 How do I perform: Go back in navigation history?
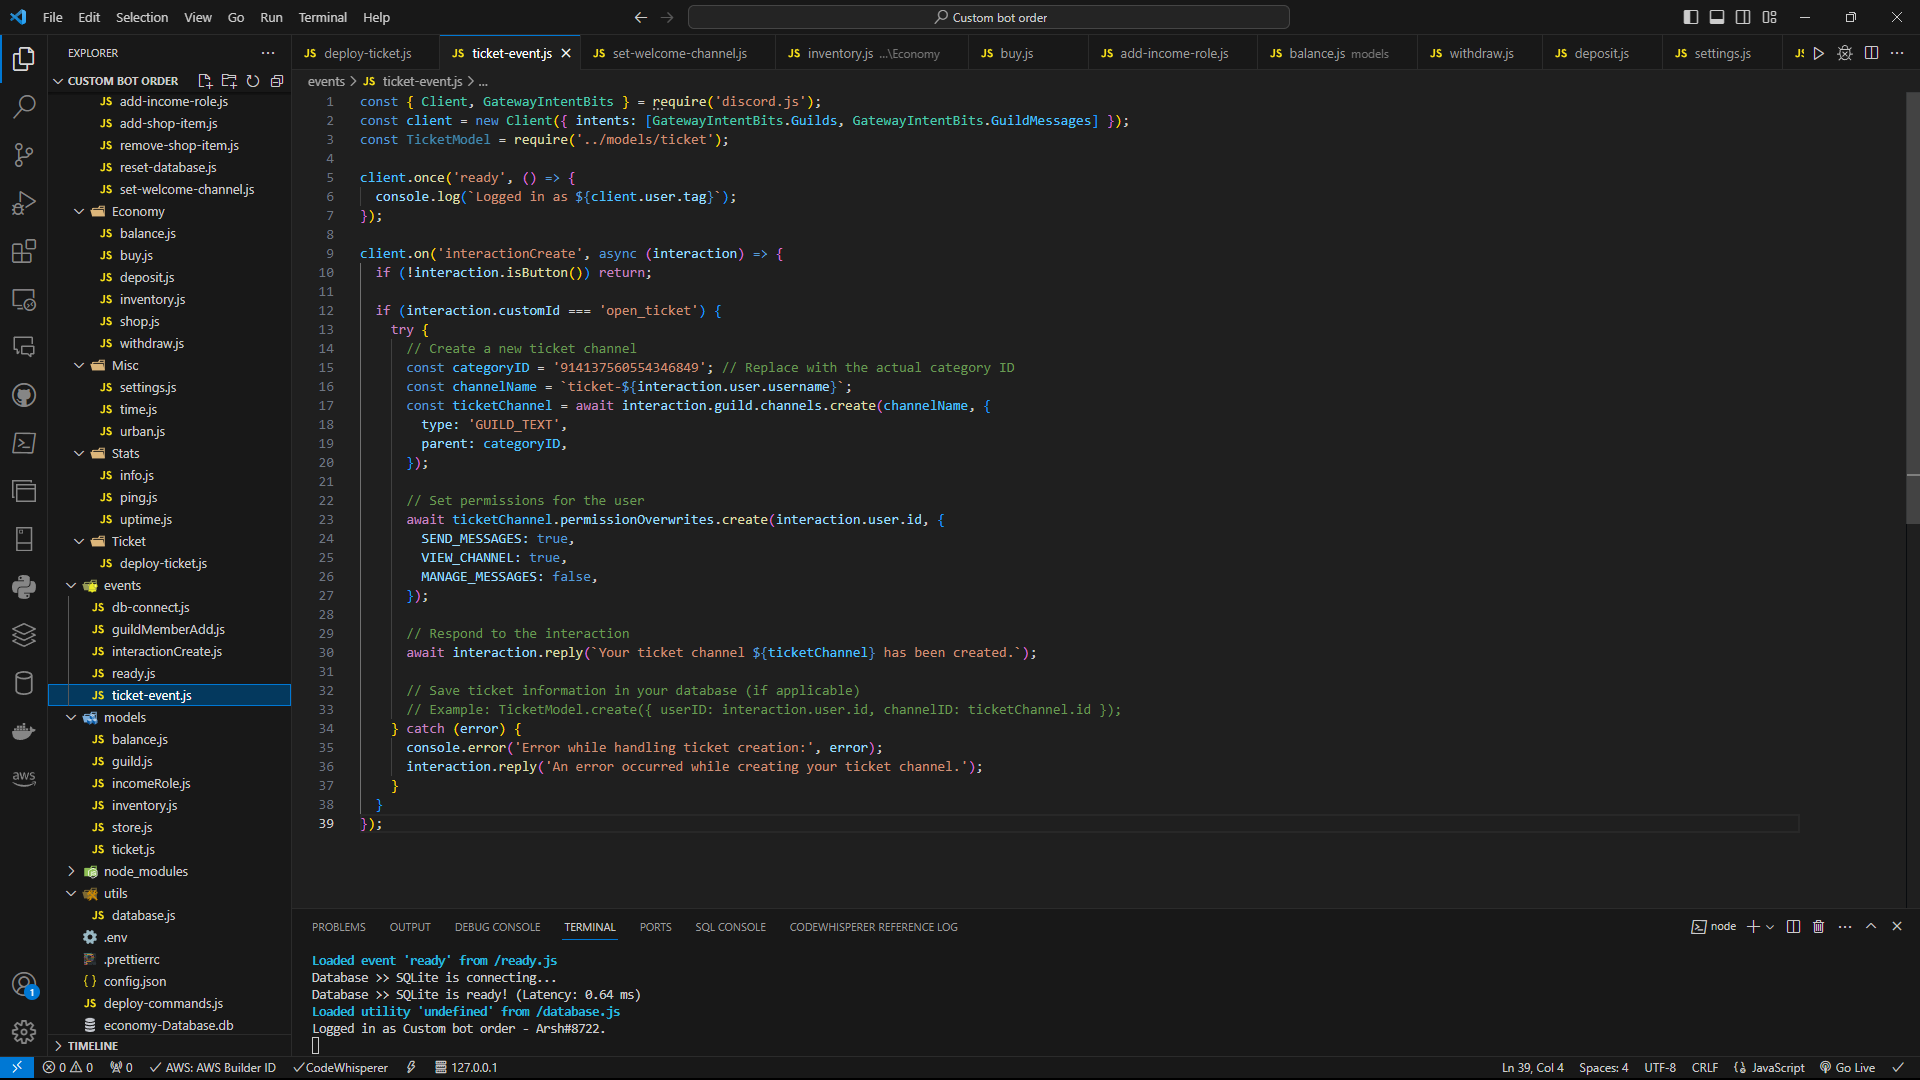[x=641, y=17]
